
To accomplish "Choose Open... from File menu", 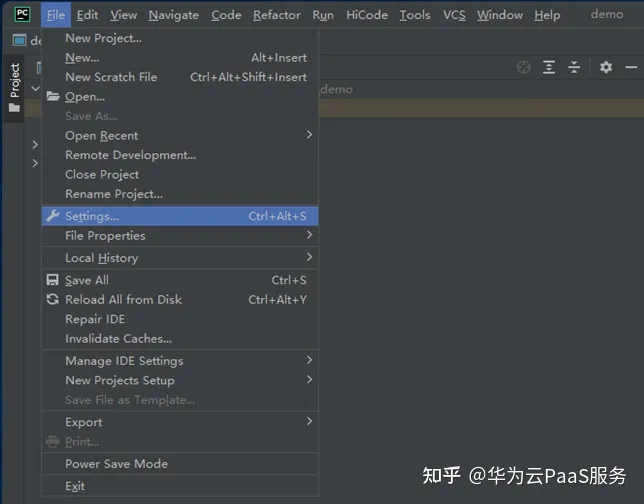I will tap(180, 97).
